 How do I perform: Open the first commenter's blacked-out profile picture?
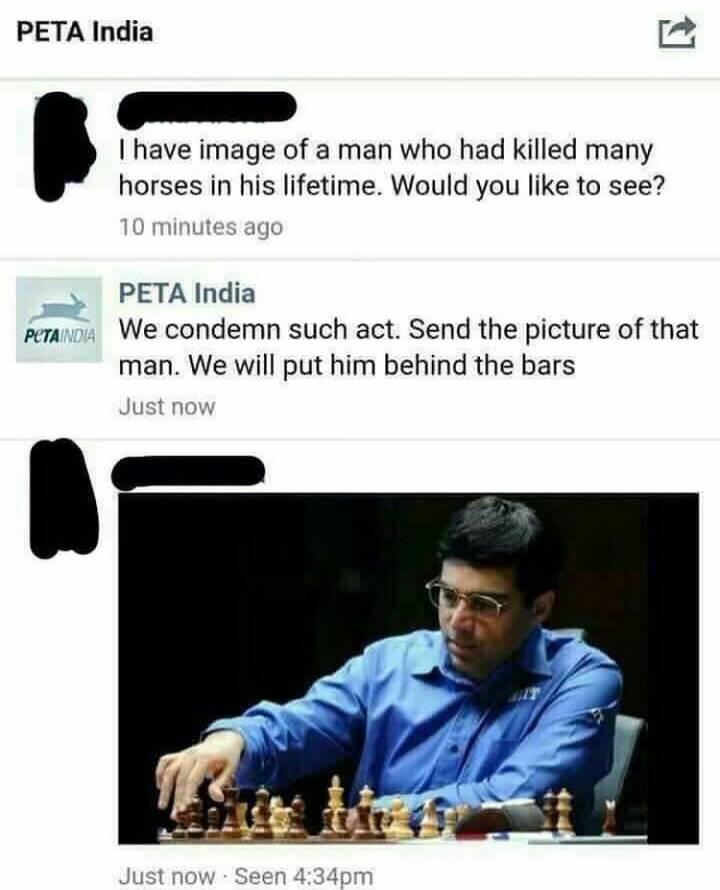pos(62,147)
